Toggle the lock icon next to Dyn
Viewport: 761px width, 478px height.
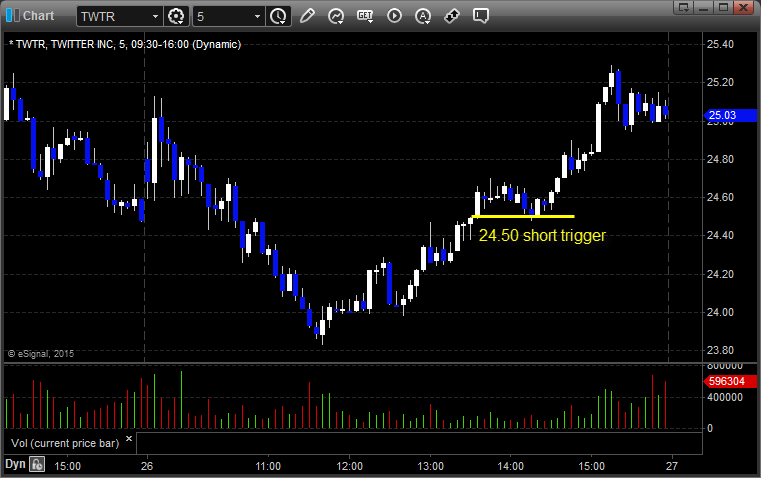coord(37,464)
